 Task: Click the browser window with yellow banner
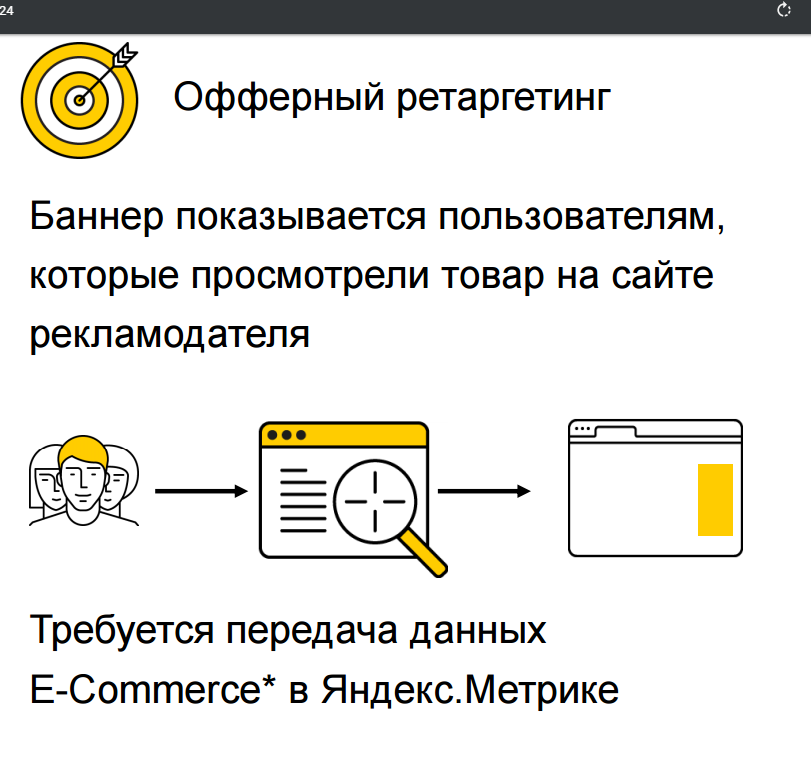(x=655, y=488)
